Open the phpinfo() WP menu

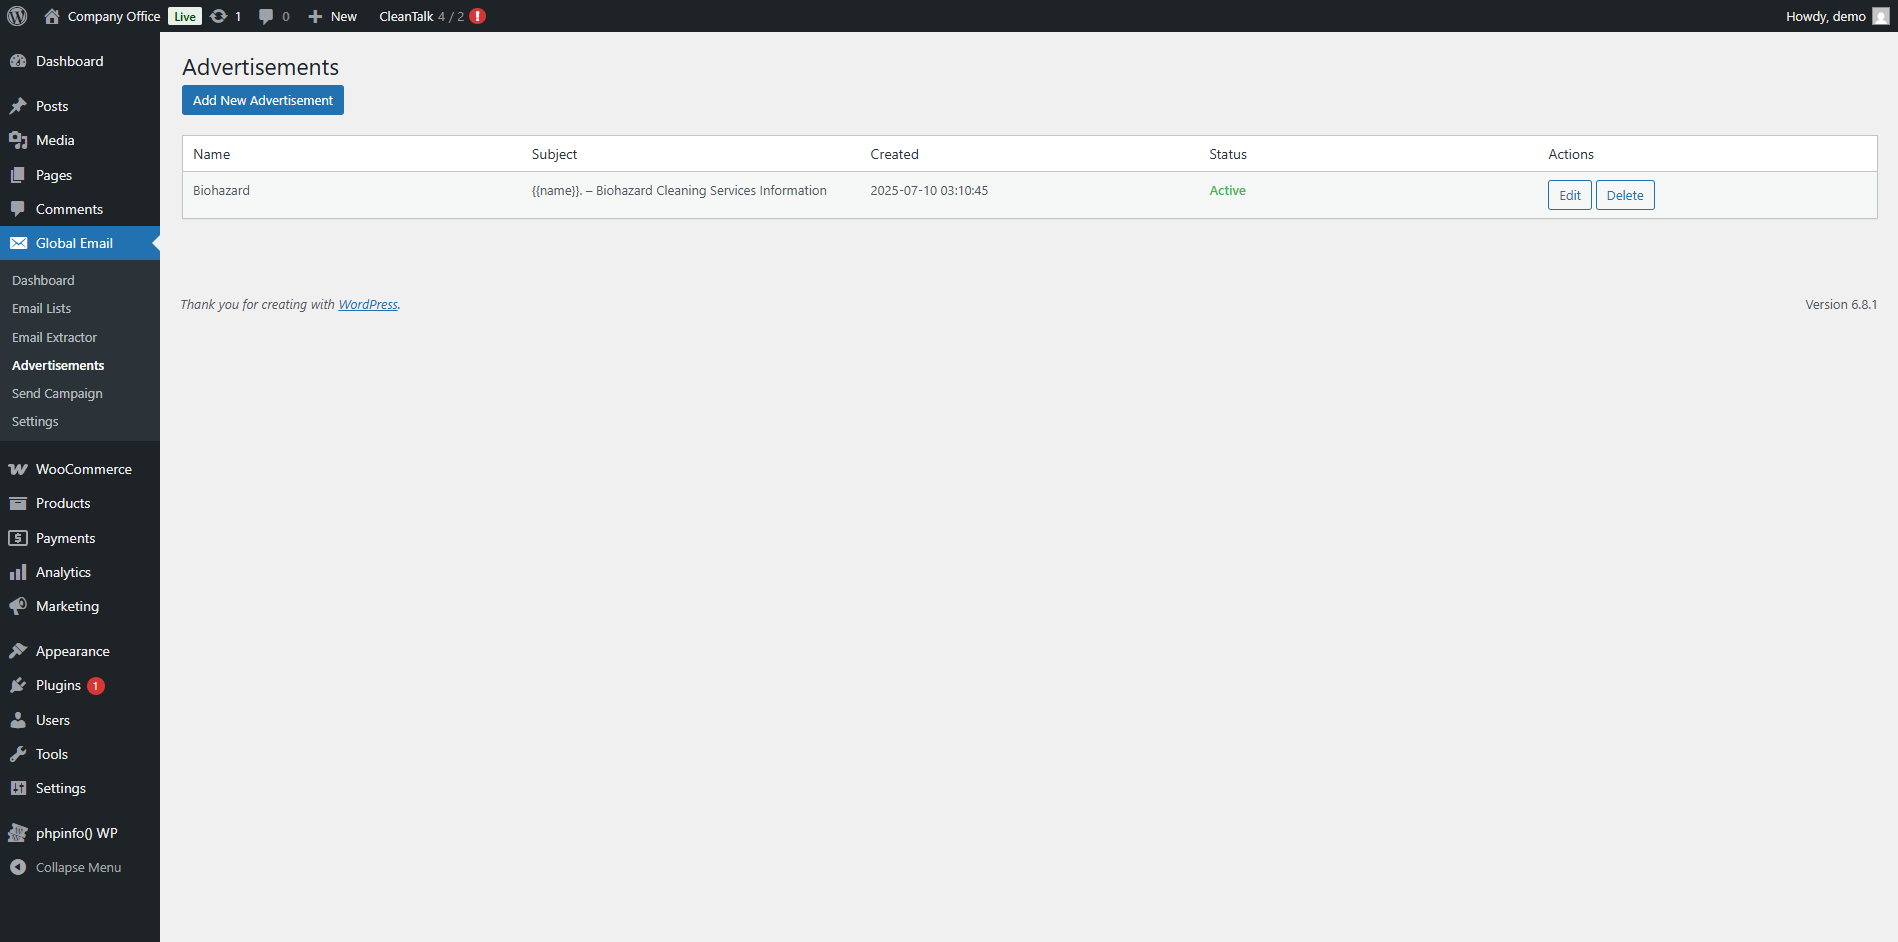(x=76, y=833)
